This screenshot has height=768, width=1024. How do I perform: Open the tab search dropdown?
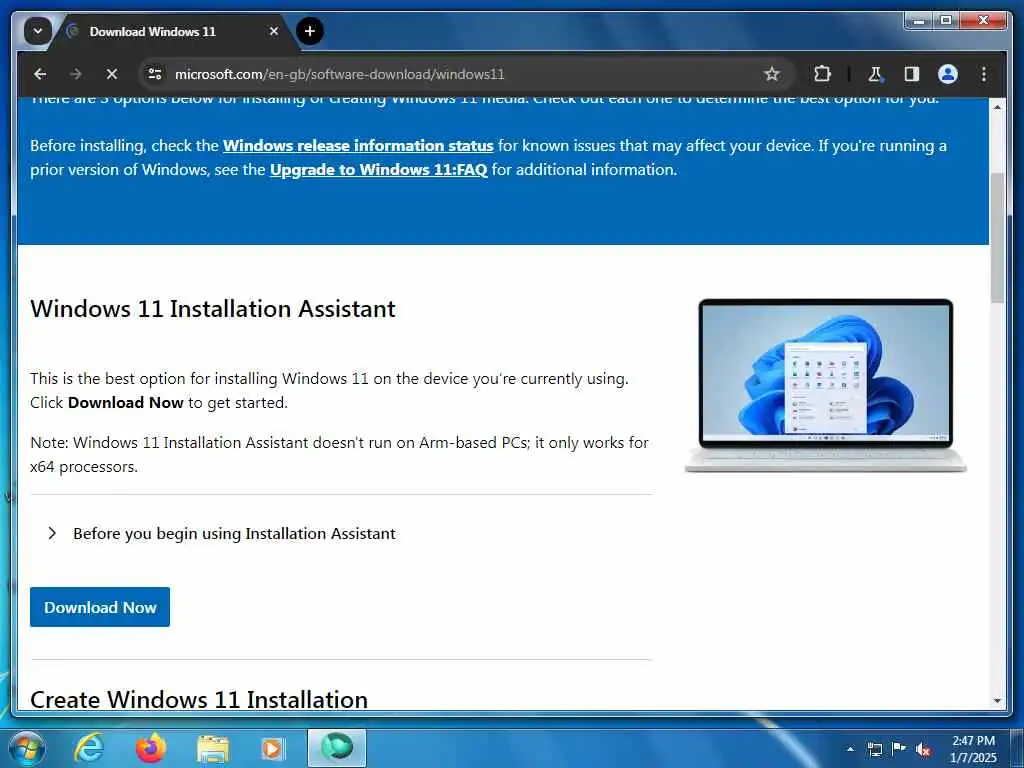pos(38,31)
